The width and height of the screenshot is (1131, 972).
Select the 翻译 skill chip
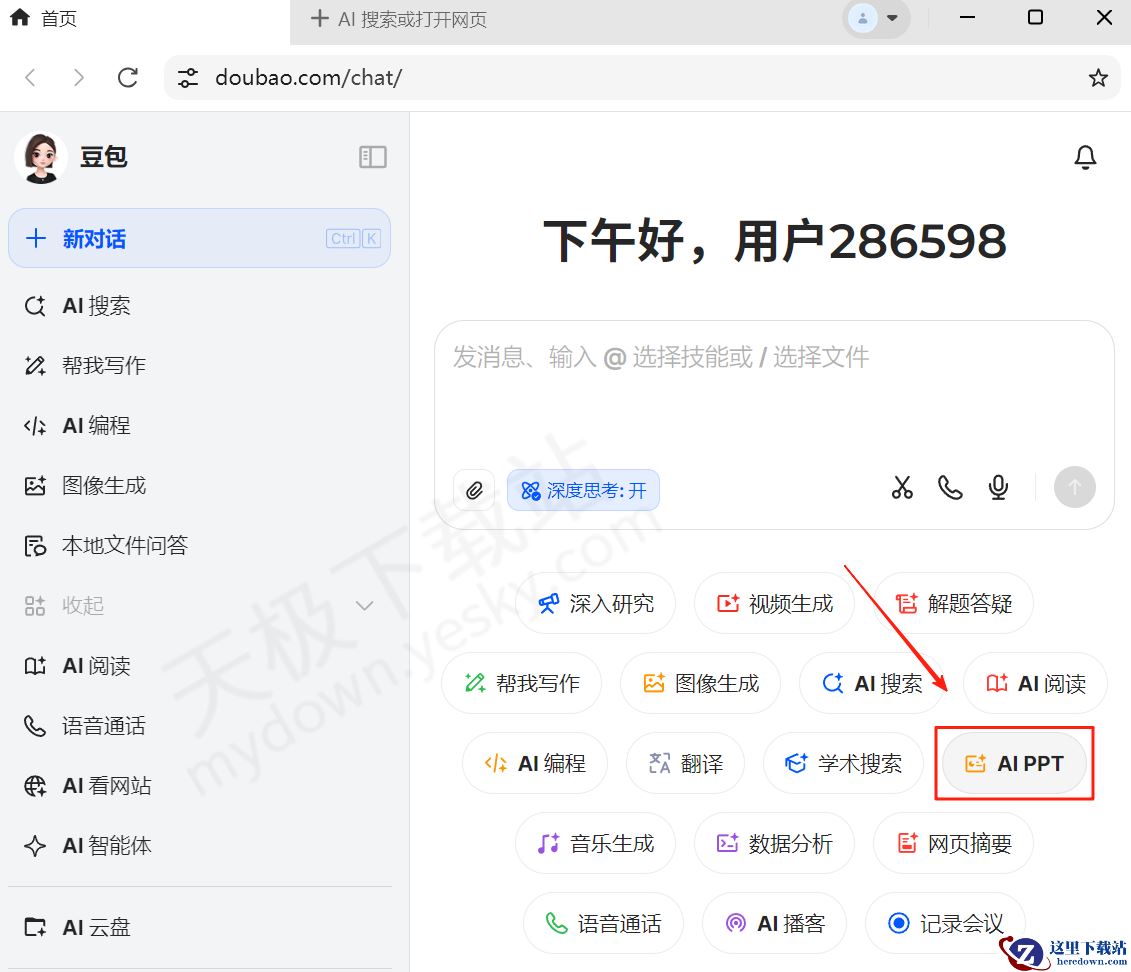tap(685, 763)
